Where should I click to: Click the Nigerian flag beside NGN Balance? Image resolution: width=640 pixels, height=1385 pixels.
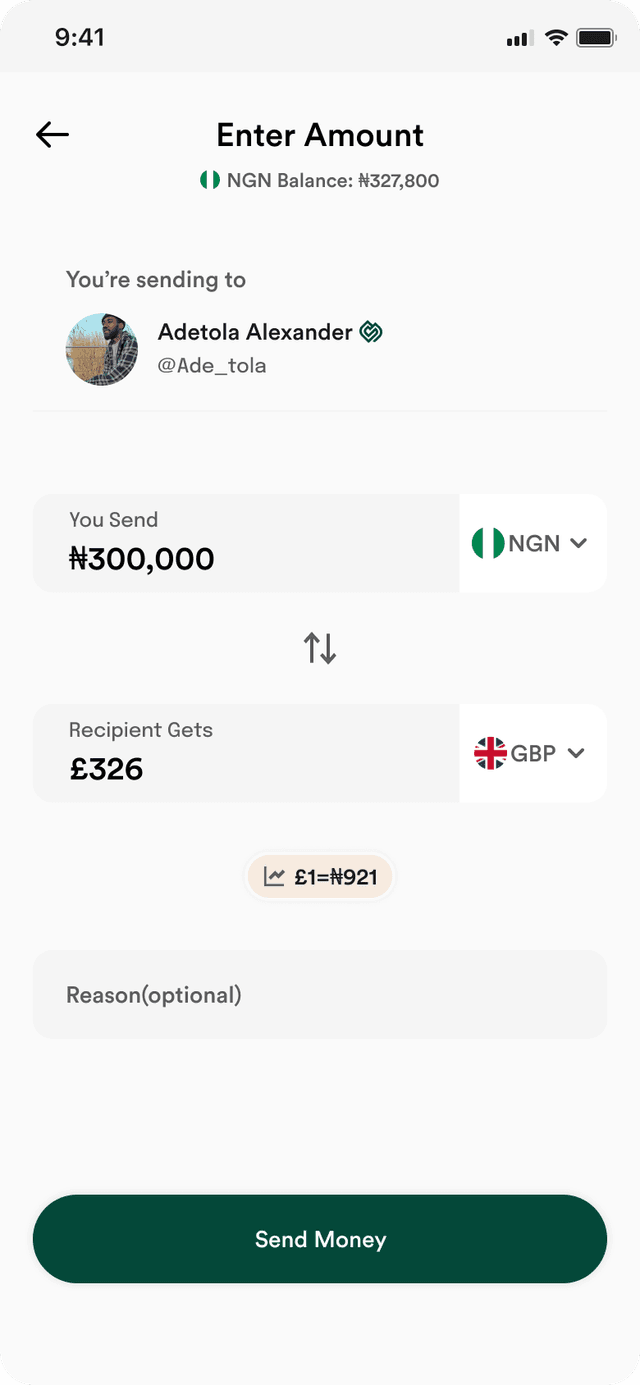[x=209, y=180]
